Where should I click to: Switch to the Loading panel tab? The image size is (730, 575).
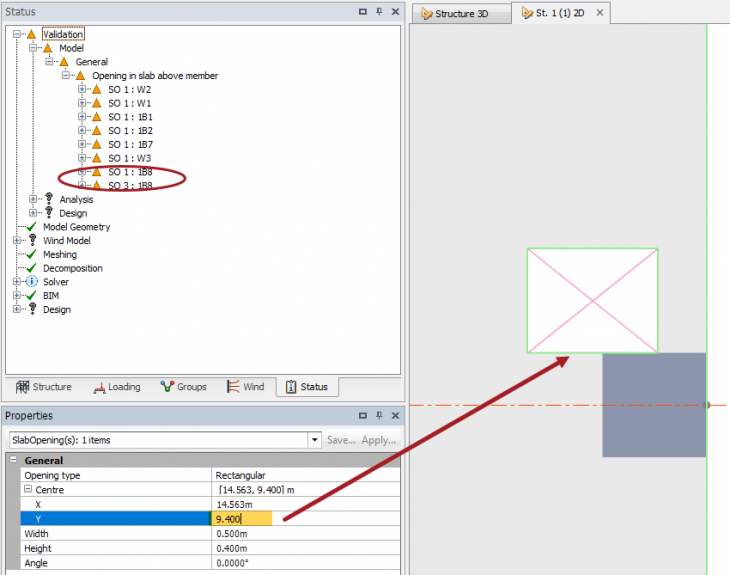pyautogui.click(x=117, y=387)
